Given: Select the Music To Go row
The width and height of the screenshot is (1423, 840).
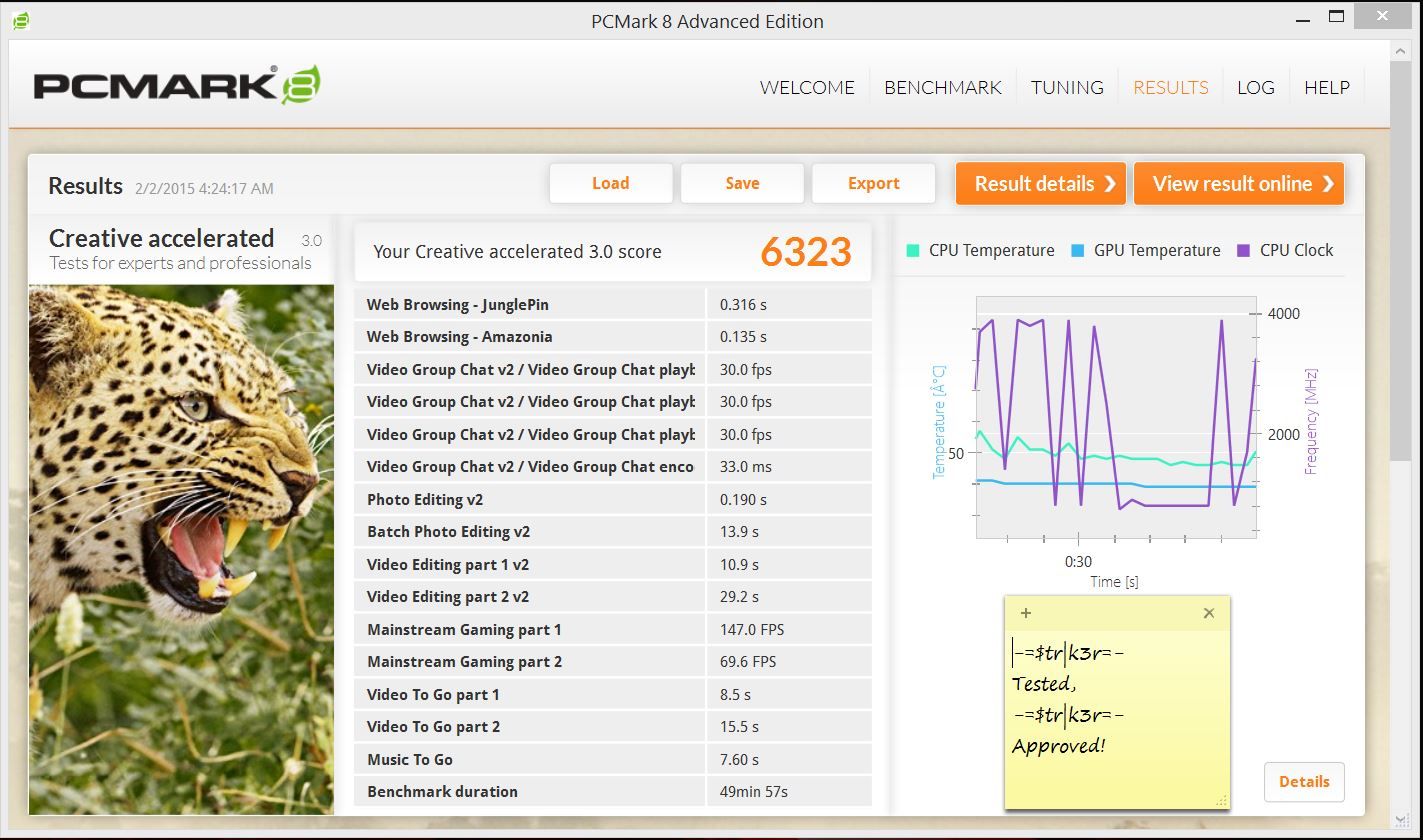Looking at the screenshot, I should [612, 760].
